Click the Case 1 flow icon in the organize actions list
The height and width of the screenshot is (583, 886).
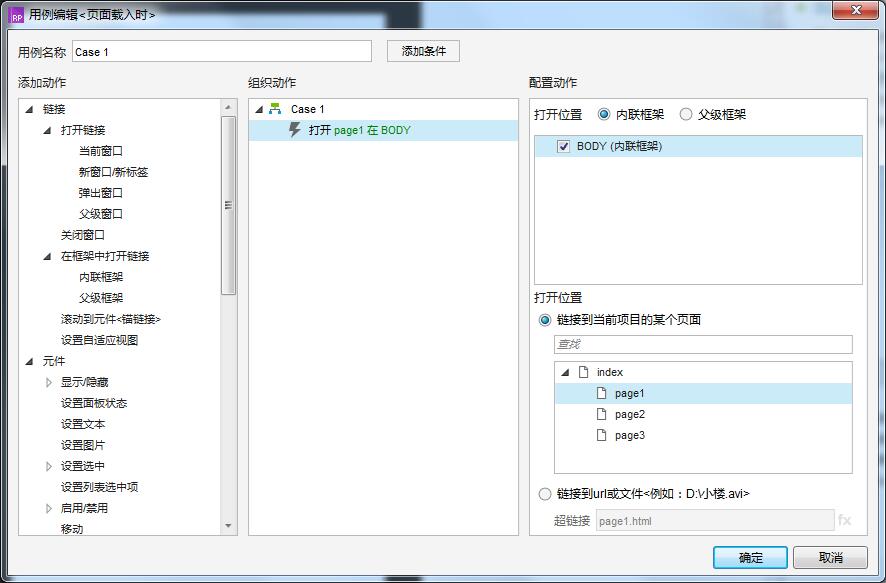(275, 109)
